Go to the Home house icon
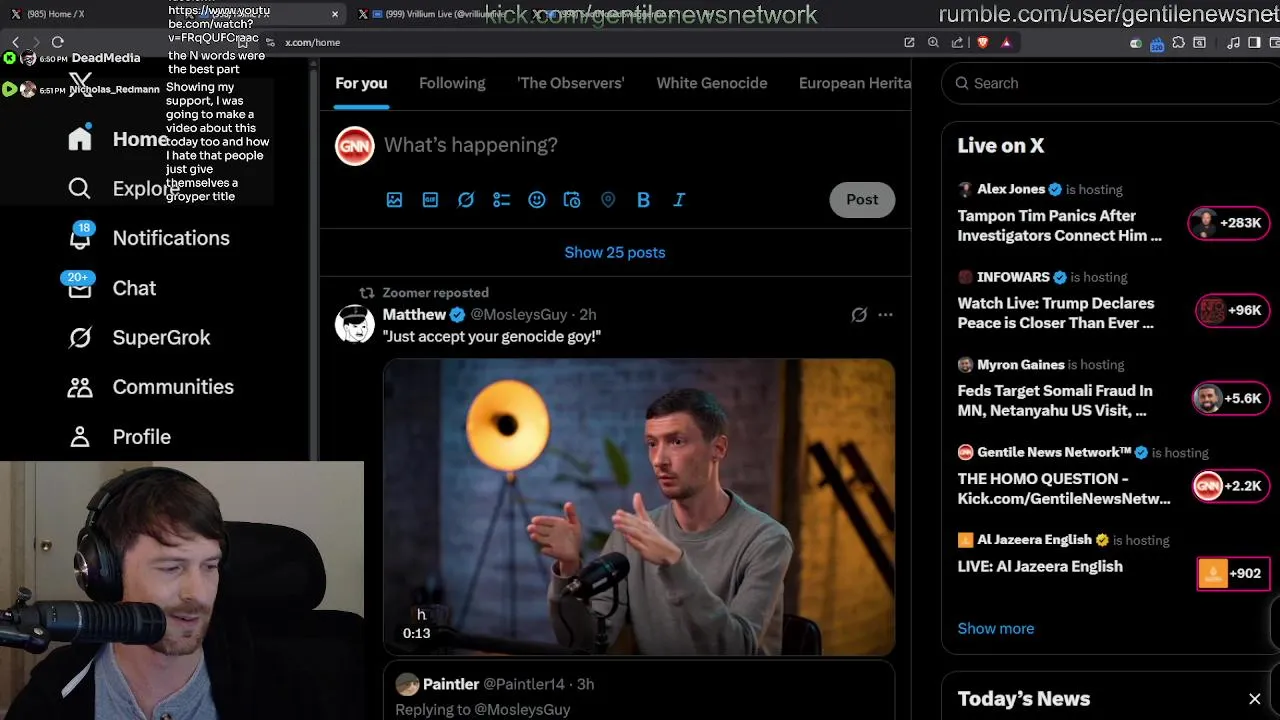This screenshot has height=720, width=1280. [x=80, y=139]
